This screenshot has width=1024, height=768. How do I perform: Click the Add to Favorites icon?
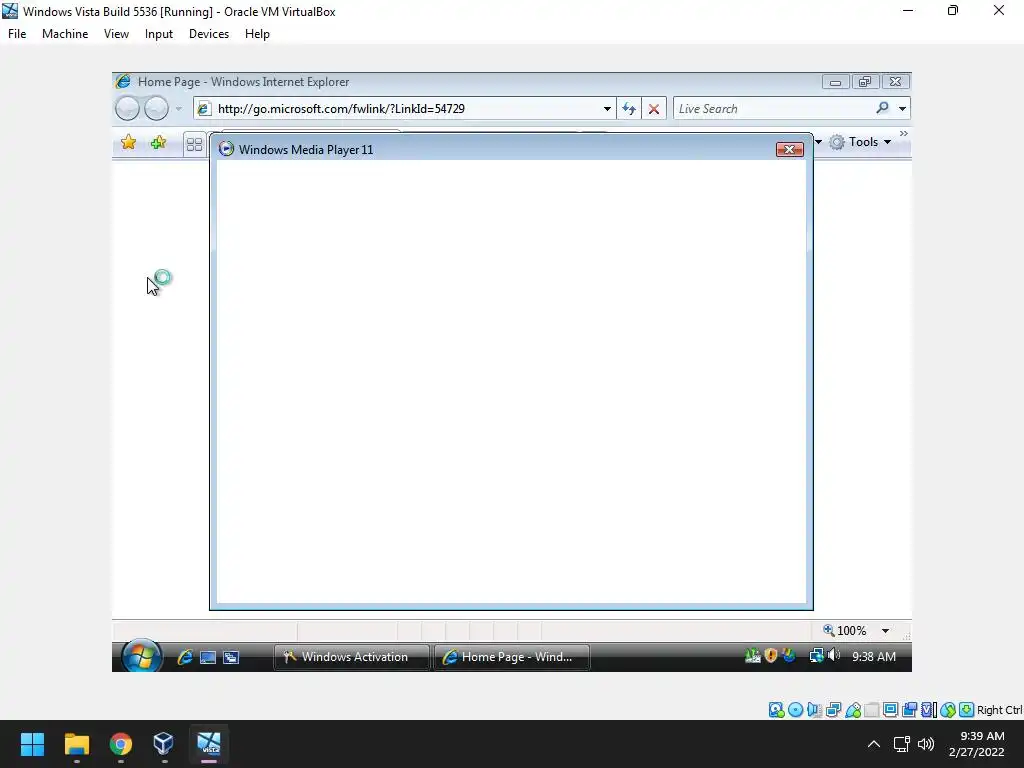158,142
